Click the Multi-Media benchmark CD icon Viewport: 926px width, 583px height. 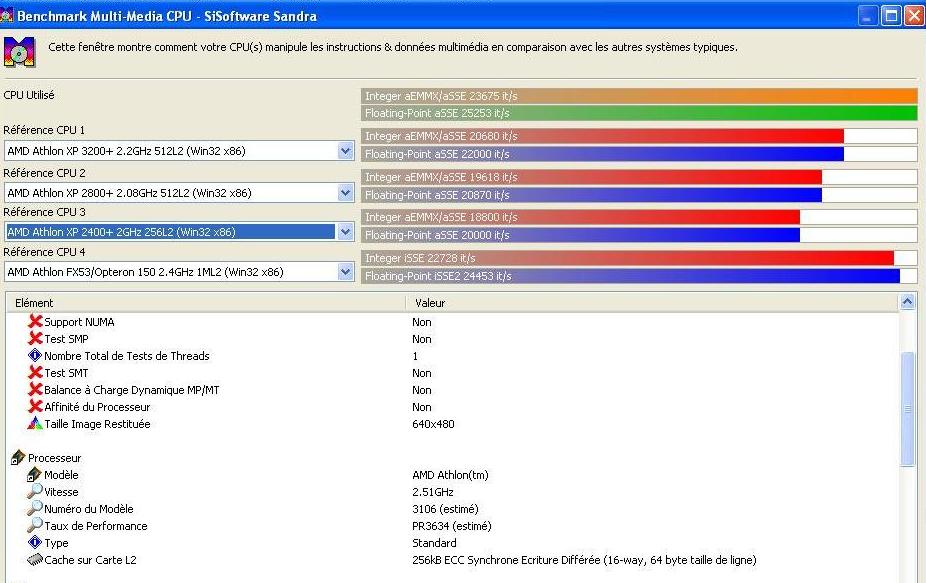(19, 52)
